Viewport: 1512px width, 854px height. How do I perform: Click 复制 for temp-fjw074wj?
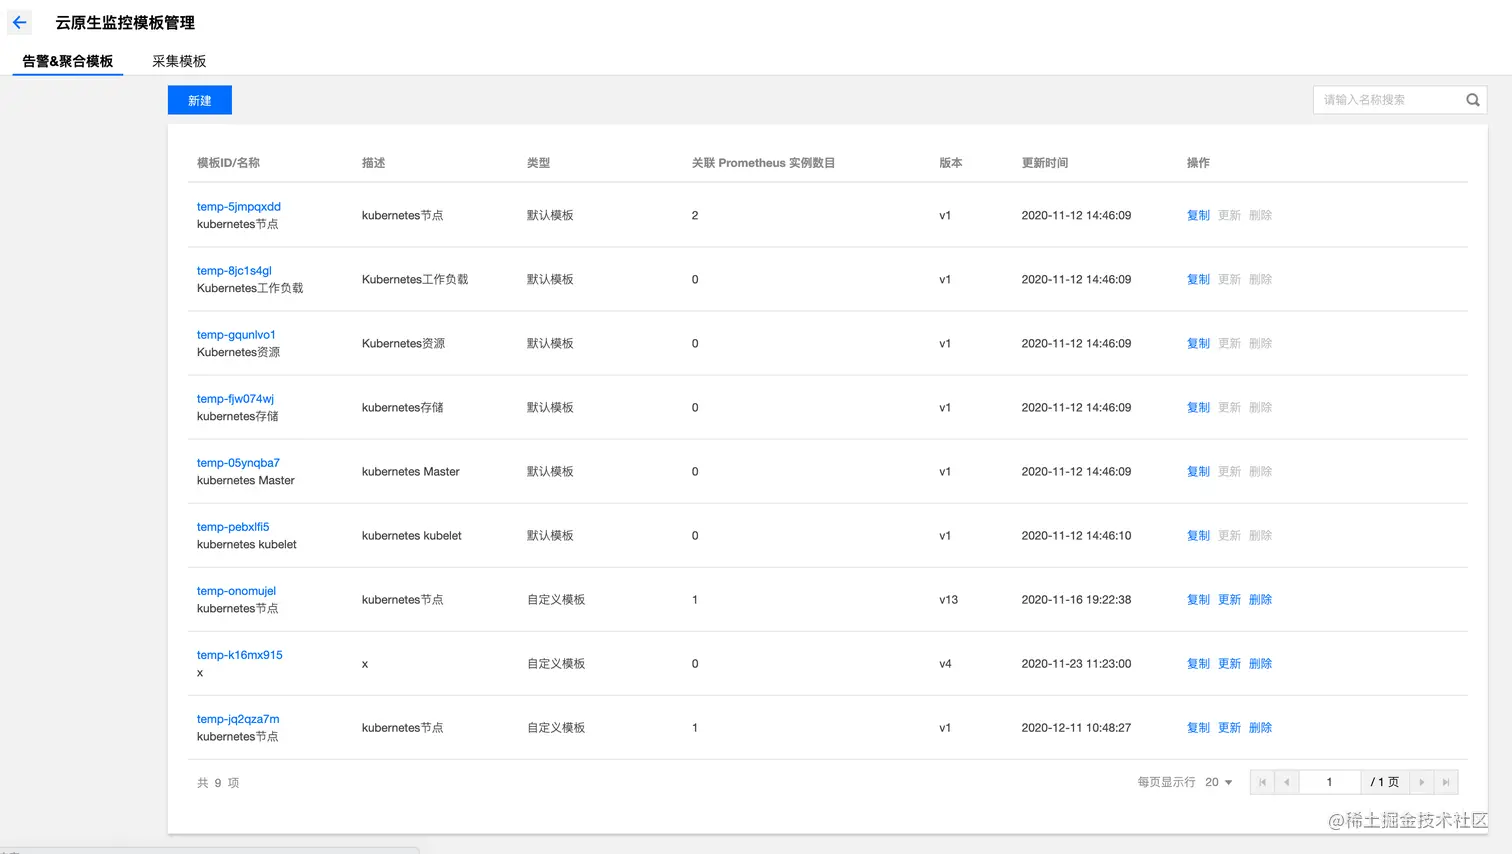pos(1198,407)
